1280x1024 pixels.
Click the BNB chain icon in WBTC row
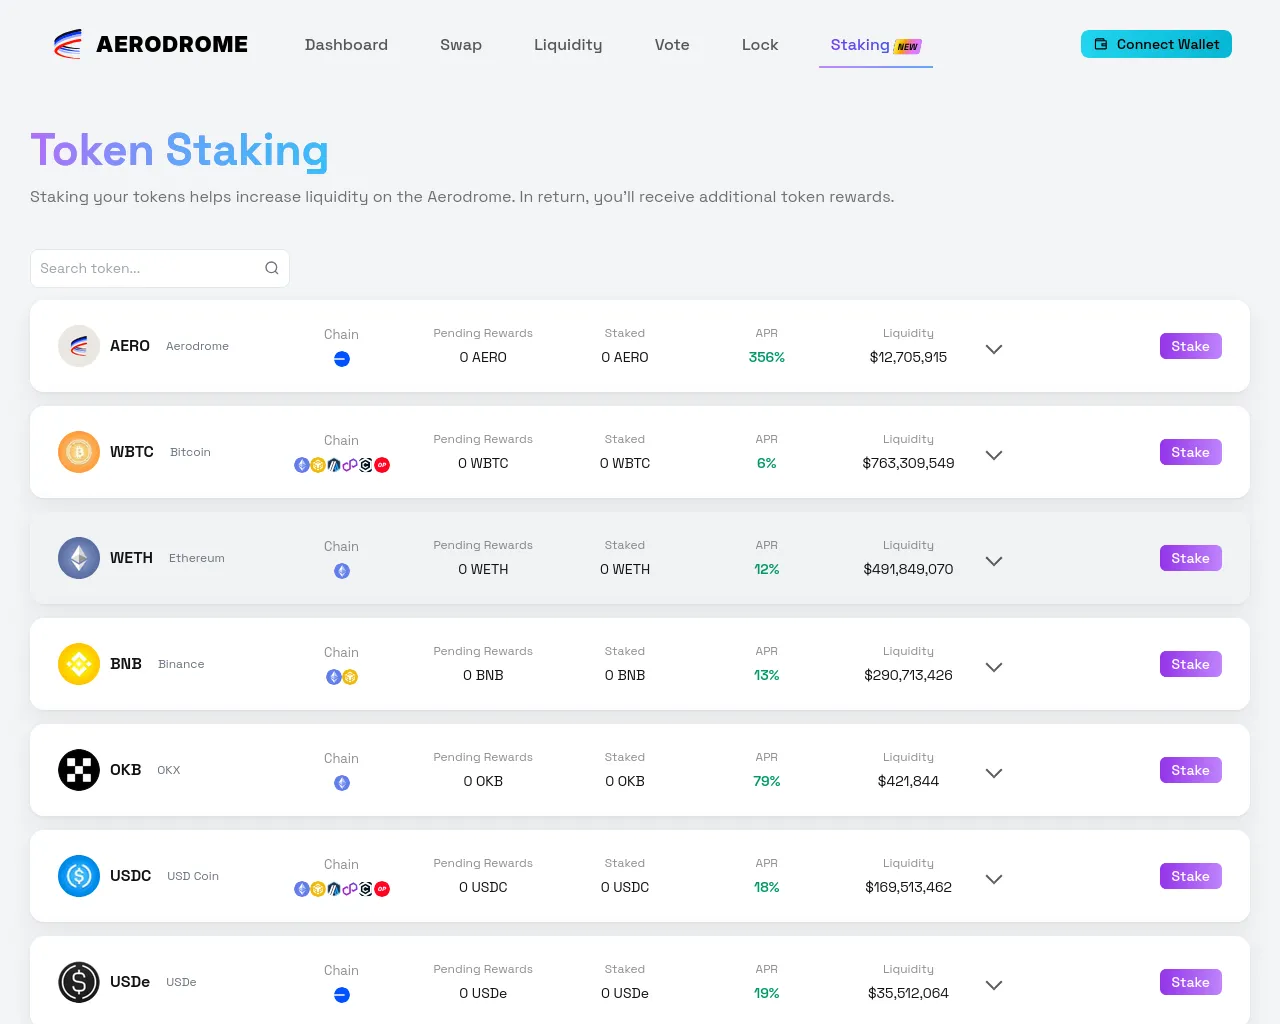pyautogui.click(x=318, y=465)
